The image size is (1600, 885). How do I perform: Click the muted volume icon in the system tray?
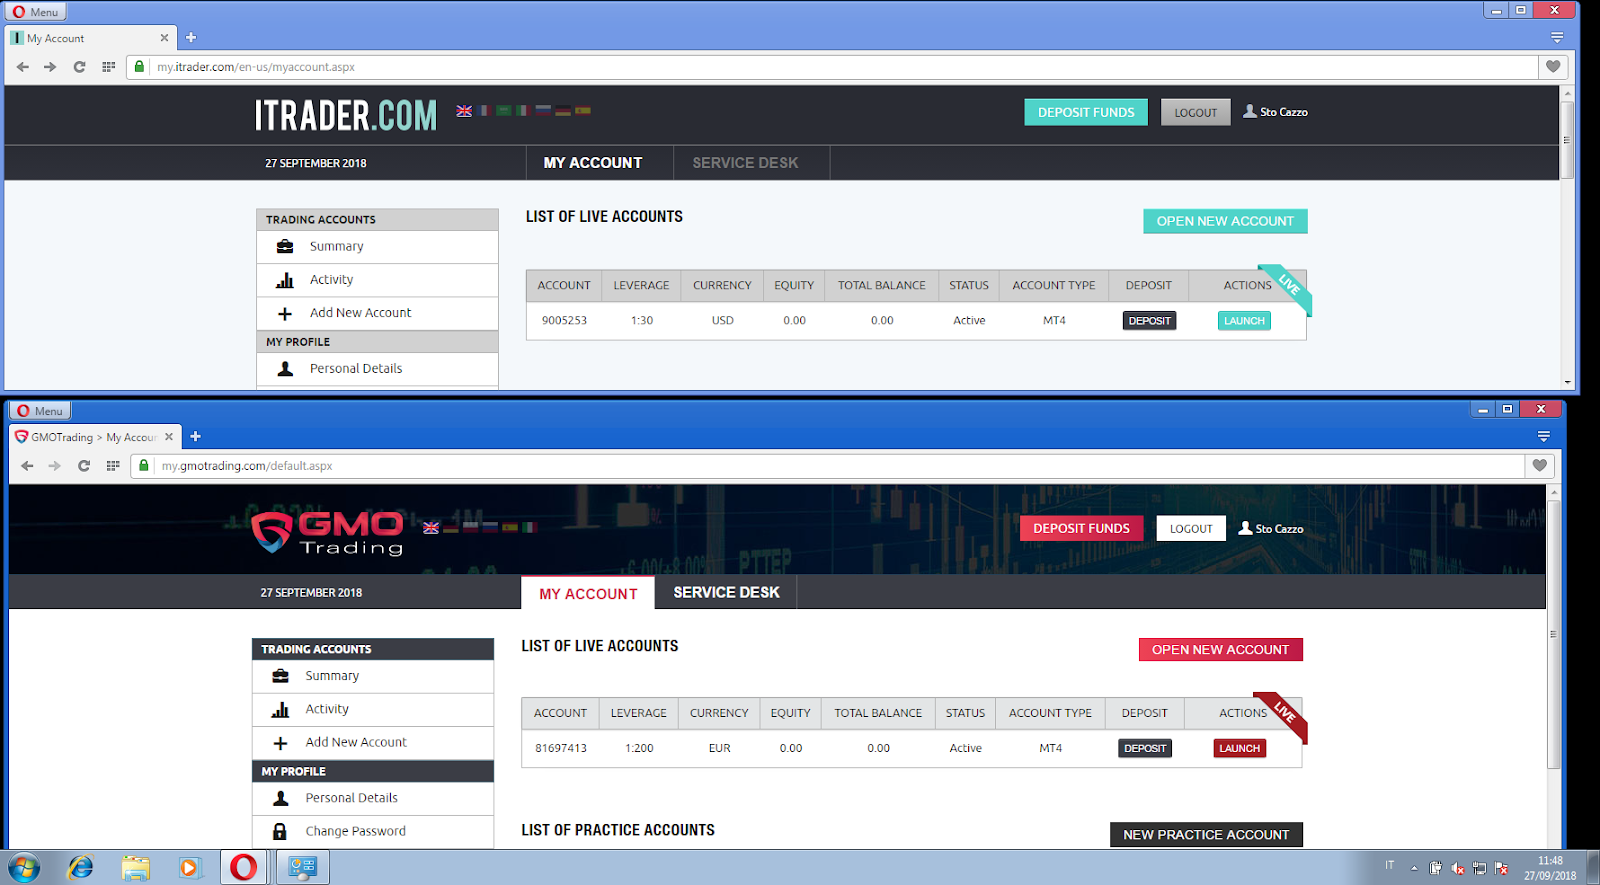pos(1458,868)
